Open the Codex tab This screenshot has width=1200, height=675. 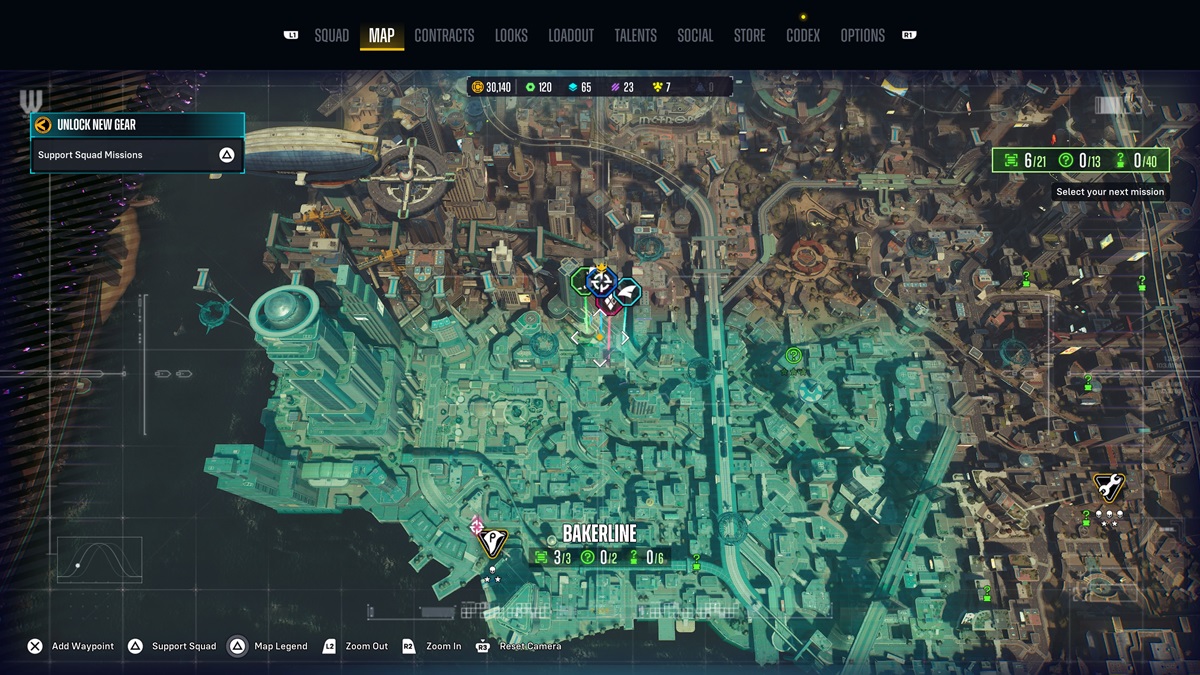tap(802, 36)
